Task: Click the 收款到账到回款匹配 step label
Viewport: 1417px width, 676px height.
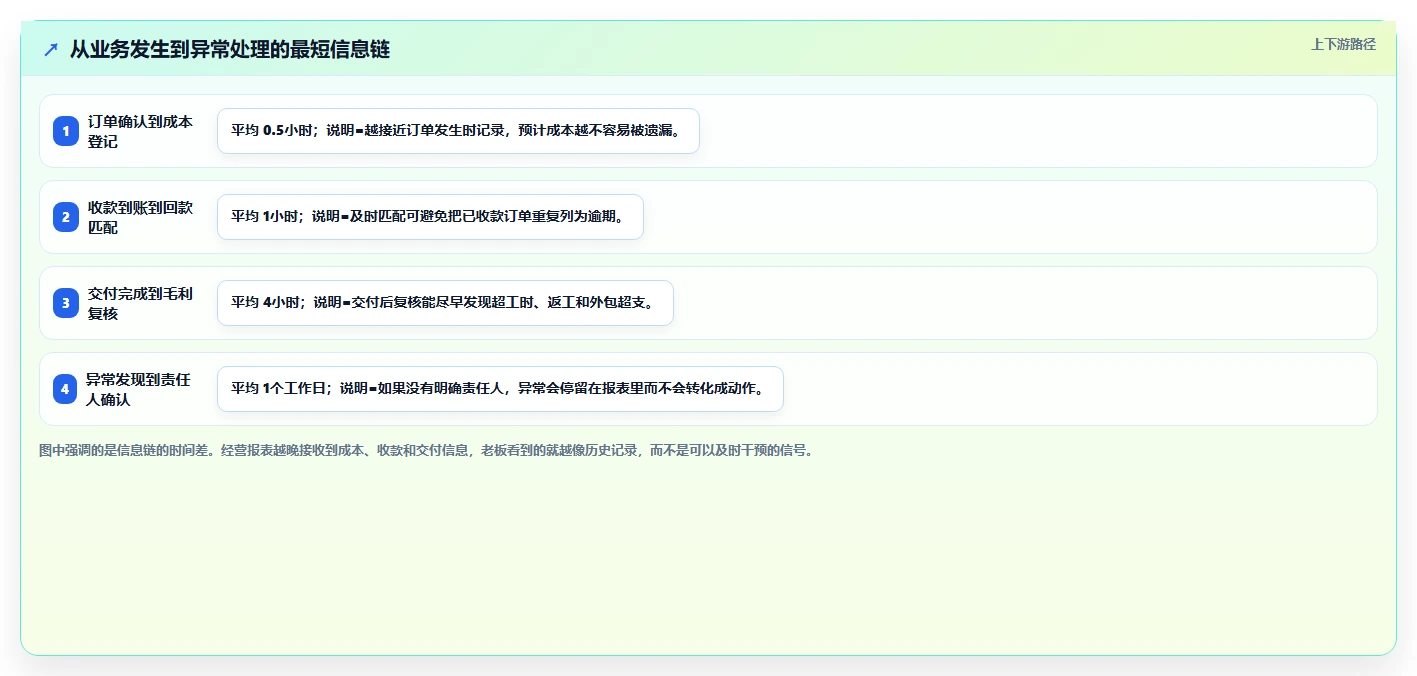Action: coord(140,217)
